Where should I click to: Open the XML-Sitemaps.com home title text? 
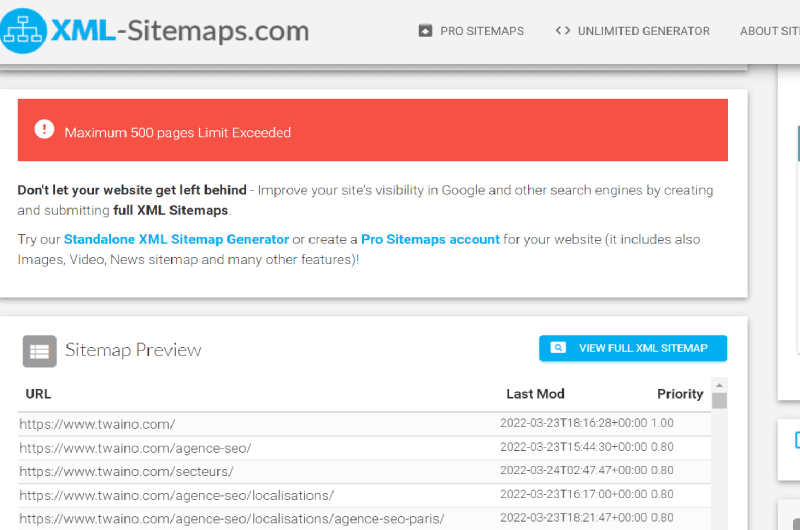click(180, 31)
